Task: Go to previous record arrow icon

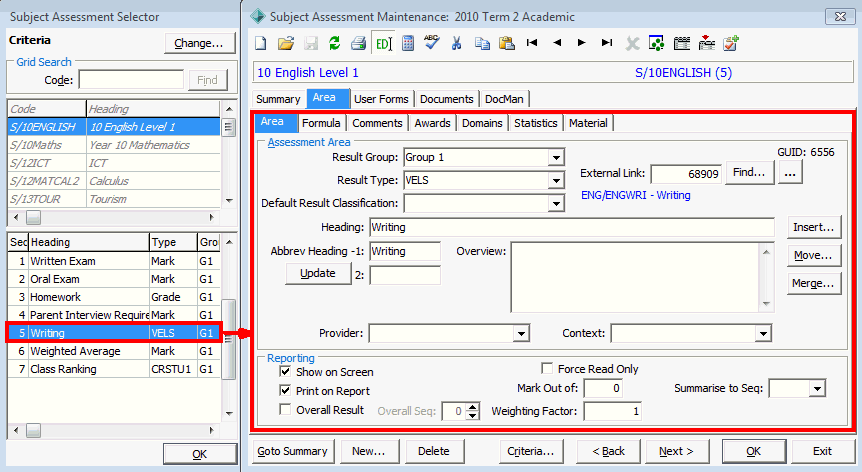Action: (x=557, y=42)
